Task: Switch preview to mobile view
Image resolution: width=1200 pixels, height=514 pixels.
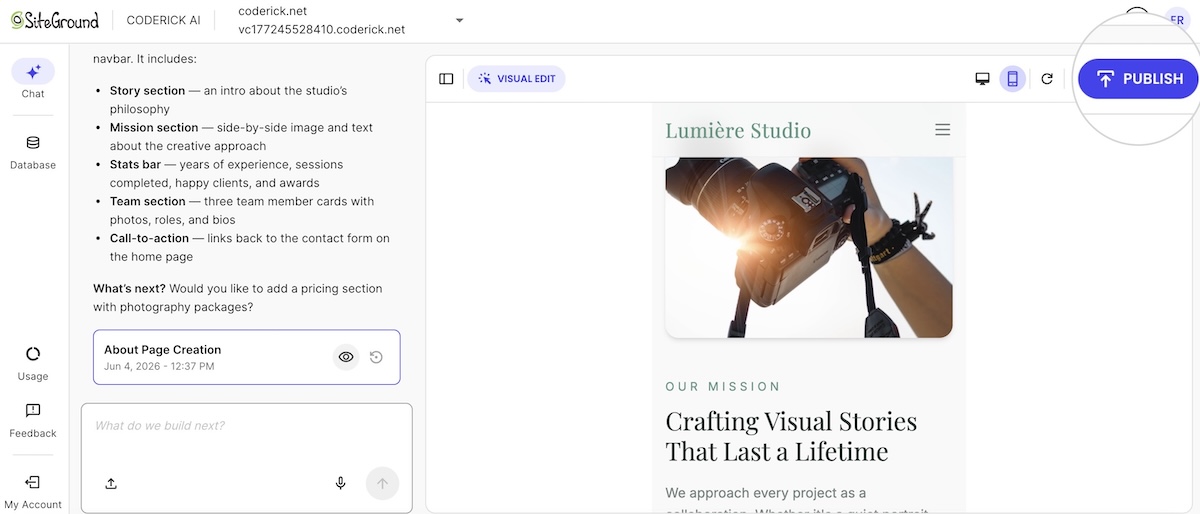Action: coord(1012,79)
